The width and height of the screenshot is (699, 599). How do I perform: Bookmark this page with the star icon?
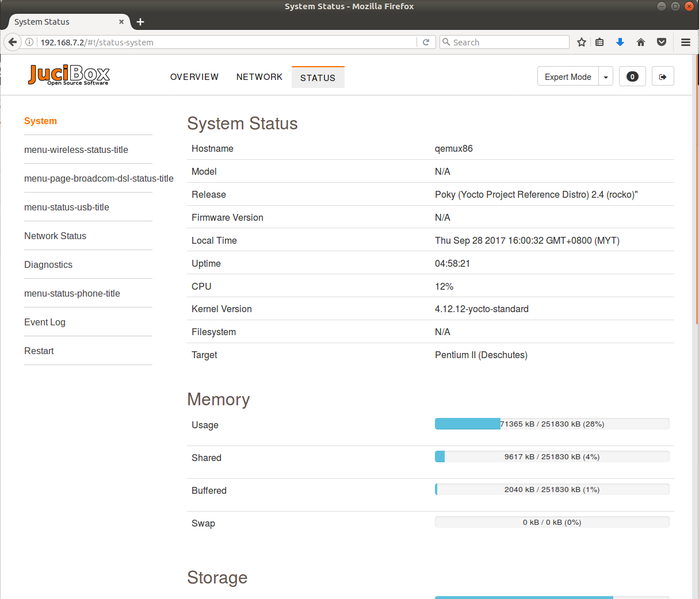click(x=581, y=42)
